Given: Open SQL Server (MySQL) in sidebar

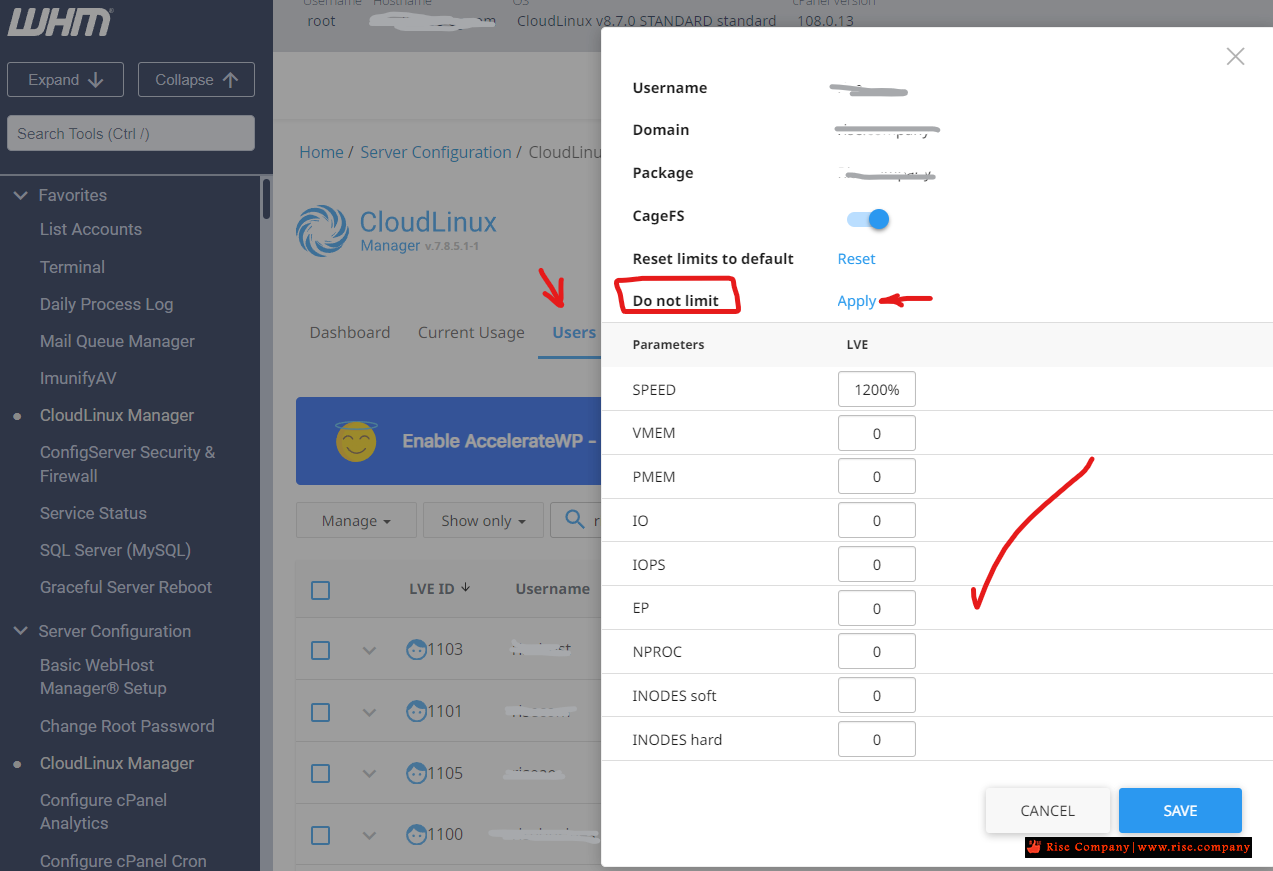Looking at the screenshot, I should (x=115, y=550).
